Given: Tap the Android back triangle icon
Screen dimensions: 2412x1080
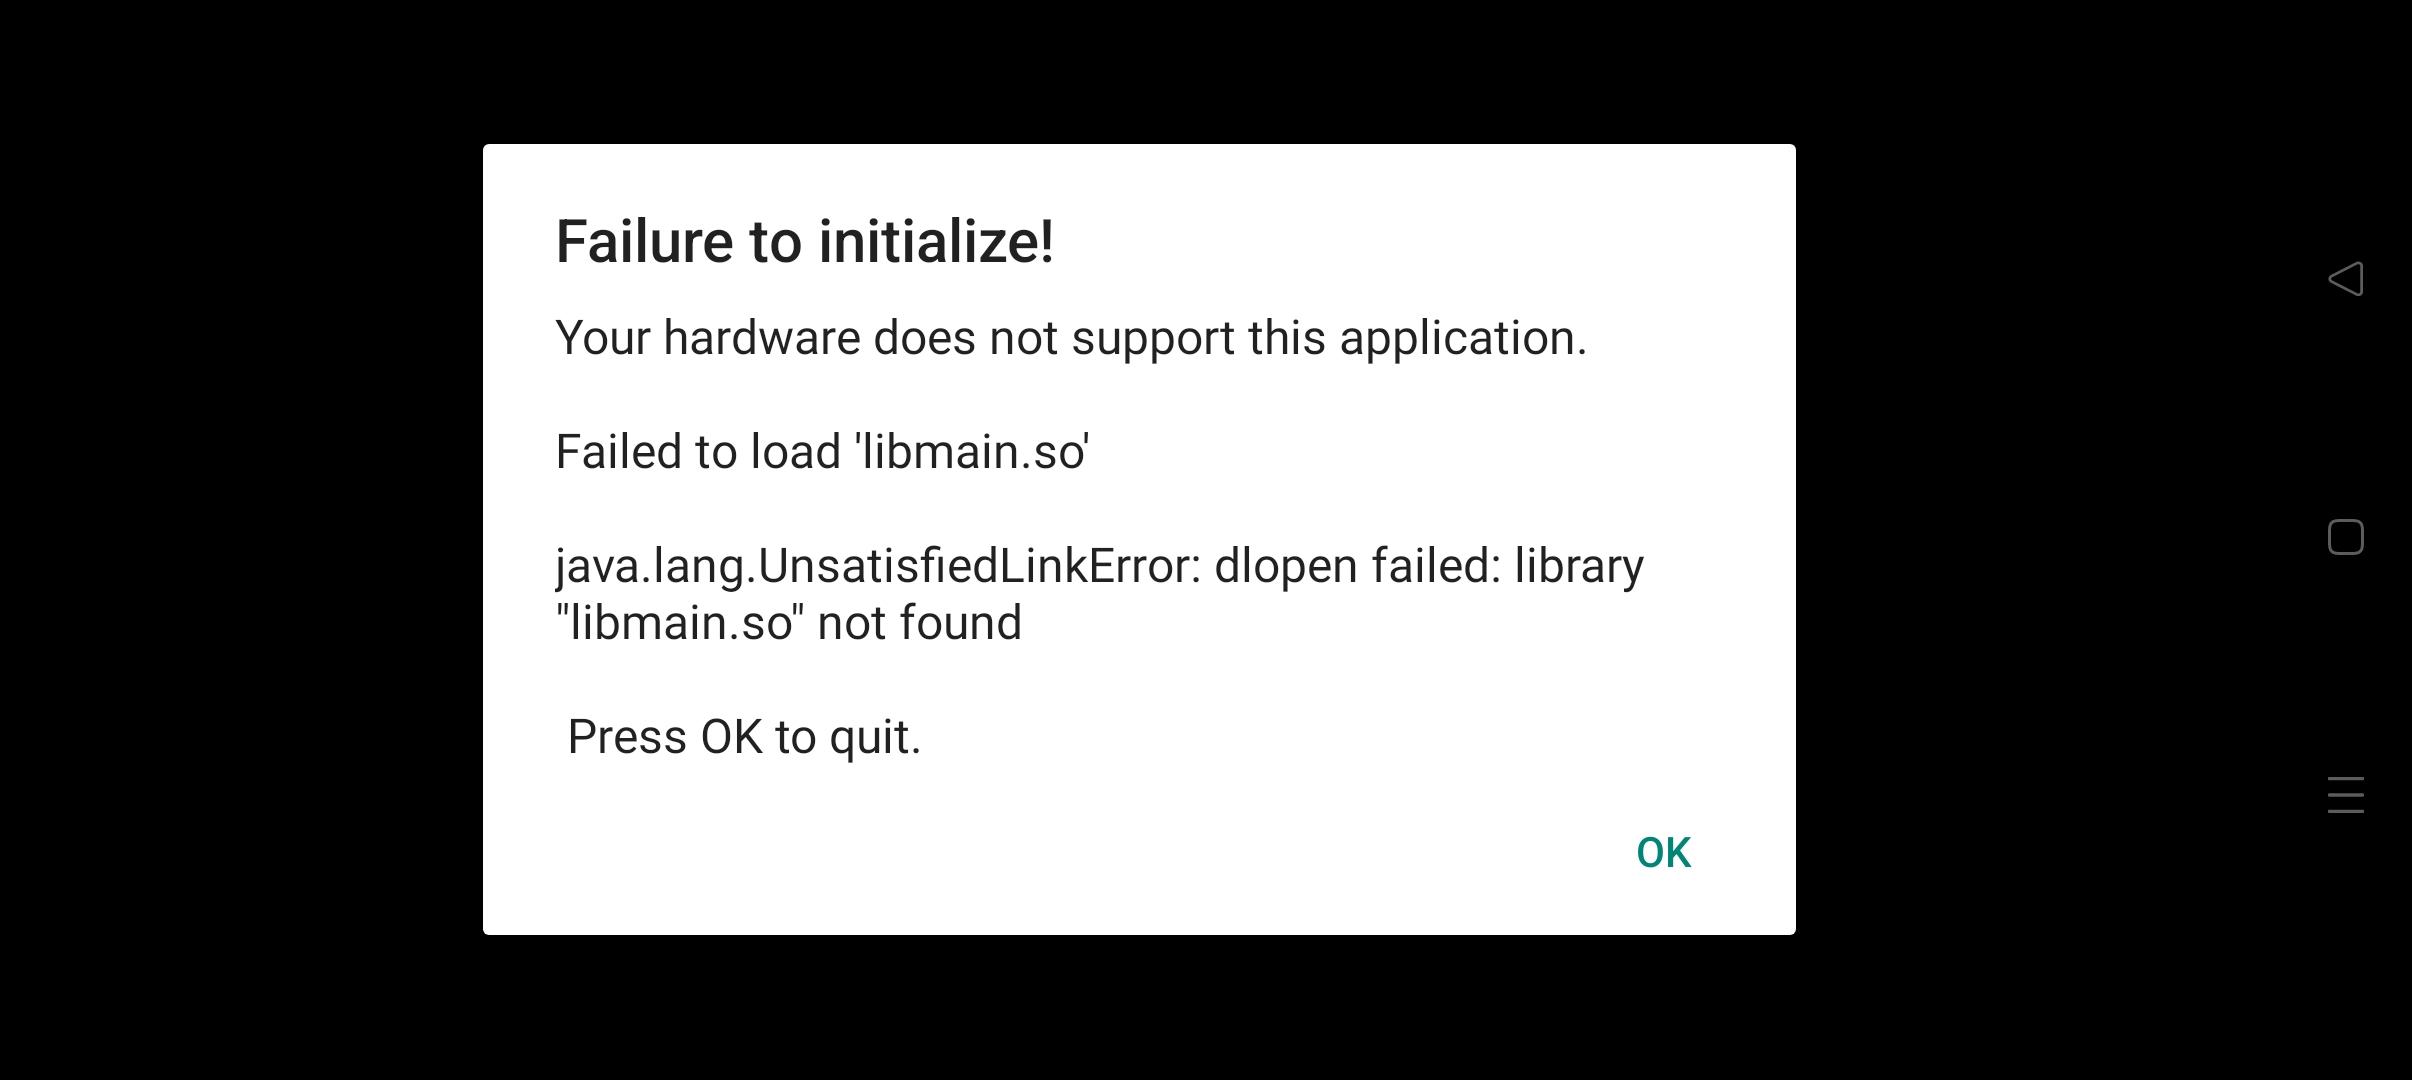Looking at the screenshot, I should pyautogui.click(x=2345, y=279).
